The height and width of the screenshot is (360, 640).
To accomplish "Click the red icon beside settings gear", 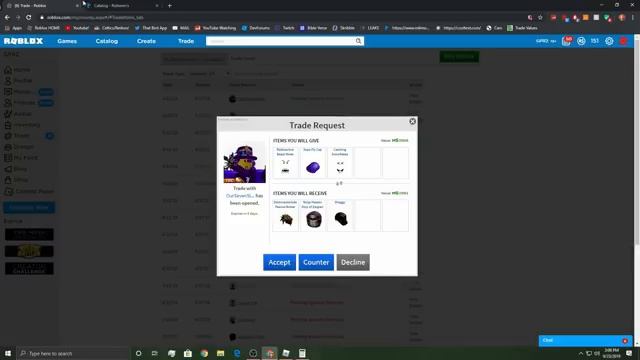I will click(623, 41).
